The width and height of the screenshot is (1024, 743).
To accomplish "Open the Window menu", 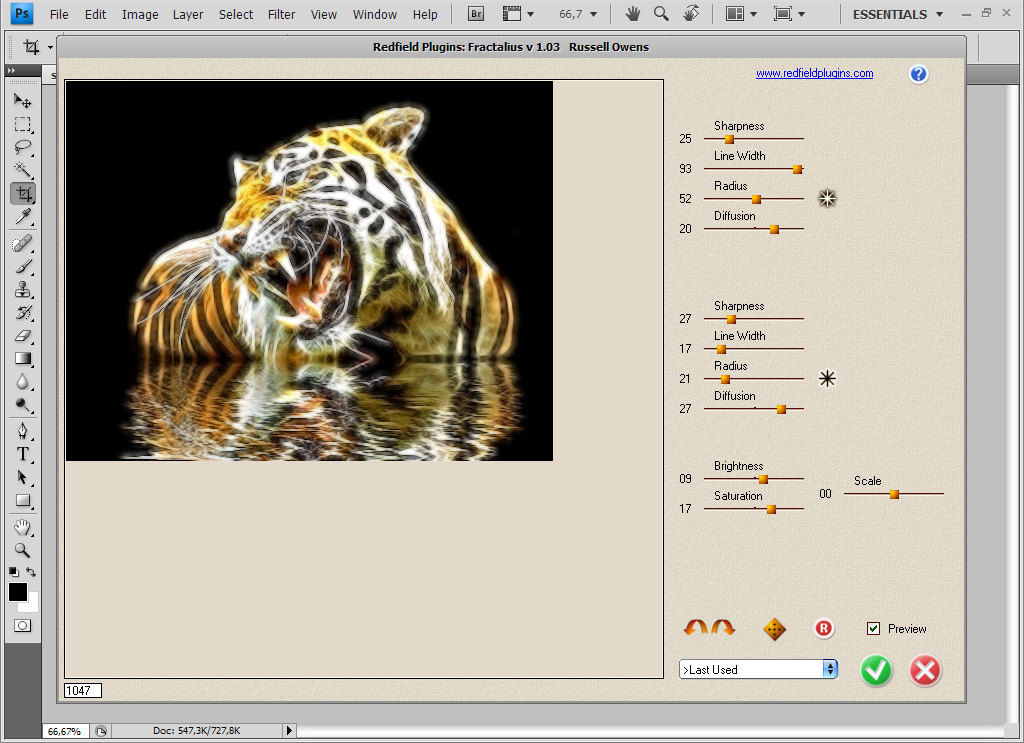I will pos(374,14).
